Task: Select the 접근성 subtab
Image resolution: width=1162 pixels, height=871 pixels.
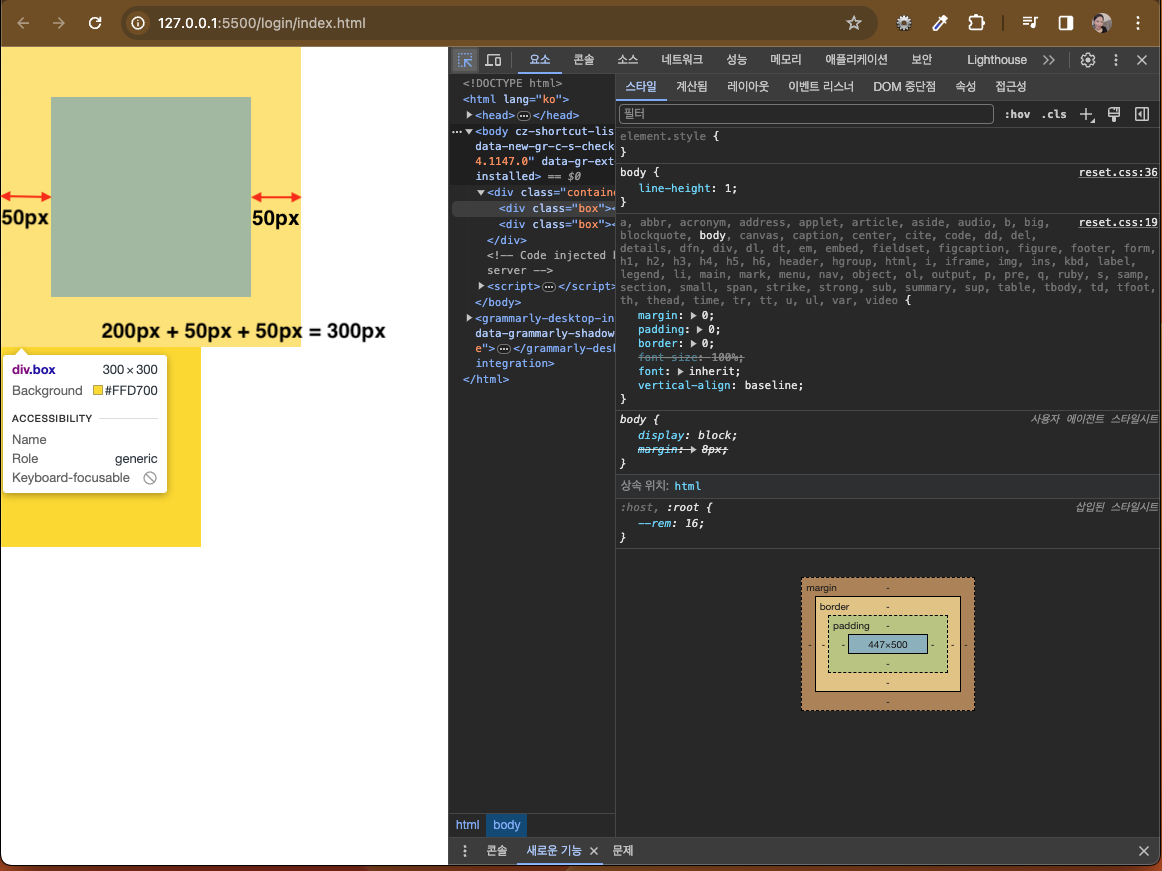Action: [1010, 87]
